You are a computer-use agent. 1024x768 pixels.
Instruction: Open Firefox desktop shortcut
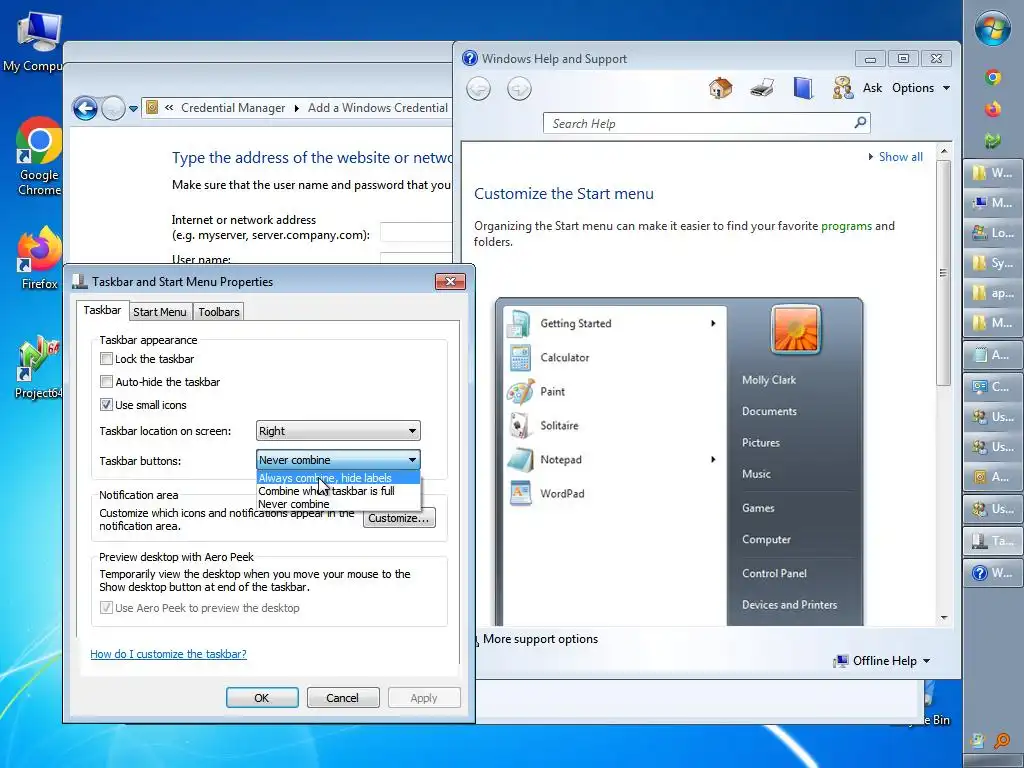point(39,258)
